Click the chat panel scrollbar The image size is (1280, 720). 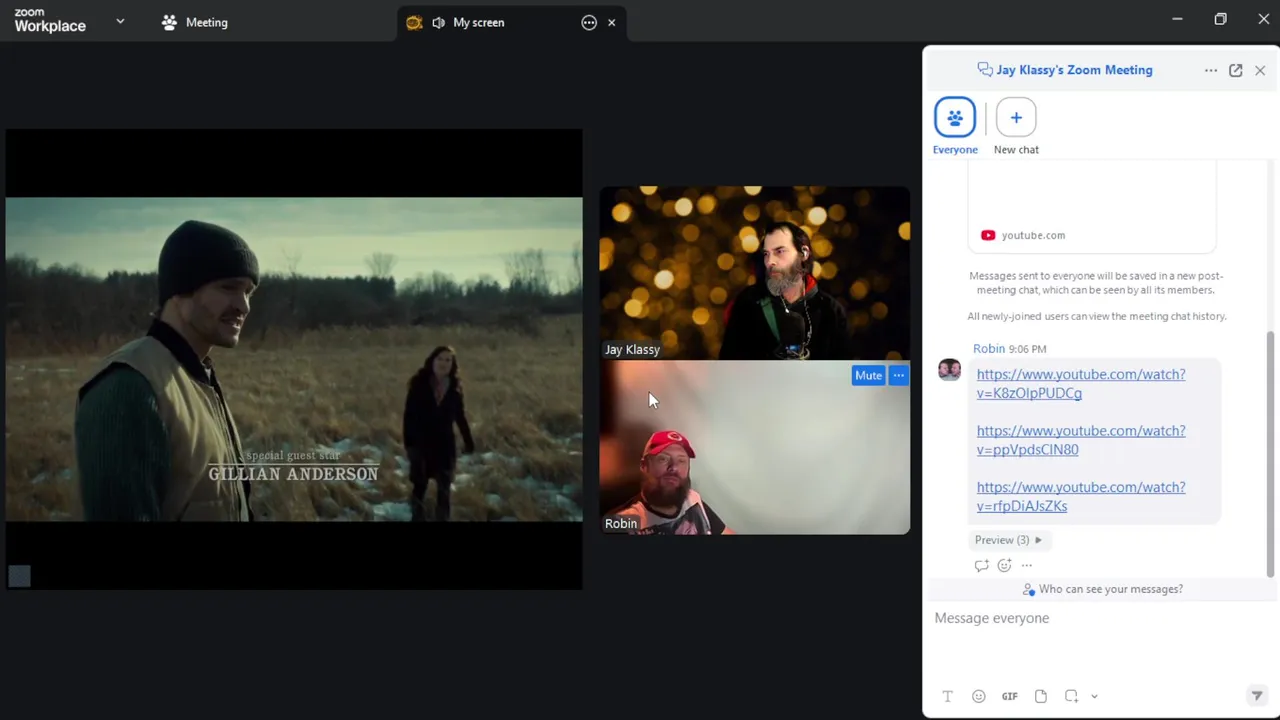click(1271, 455)
